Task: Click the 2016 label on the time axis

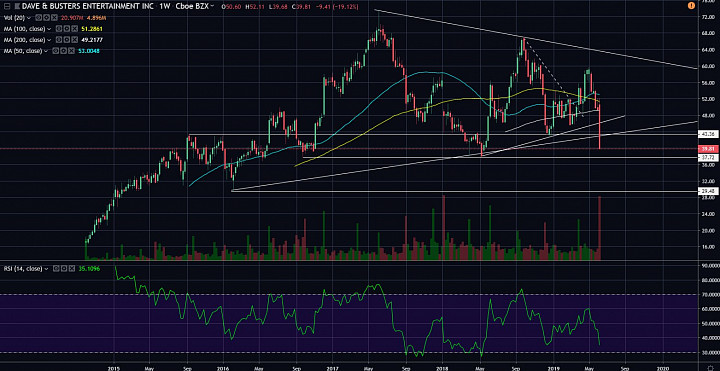Action: [x=222, y=368]
